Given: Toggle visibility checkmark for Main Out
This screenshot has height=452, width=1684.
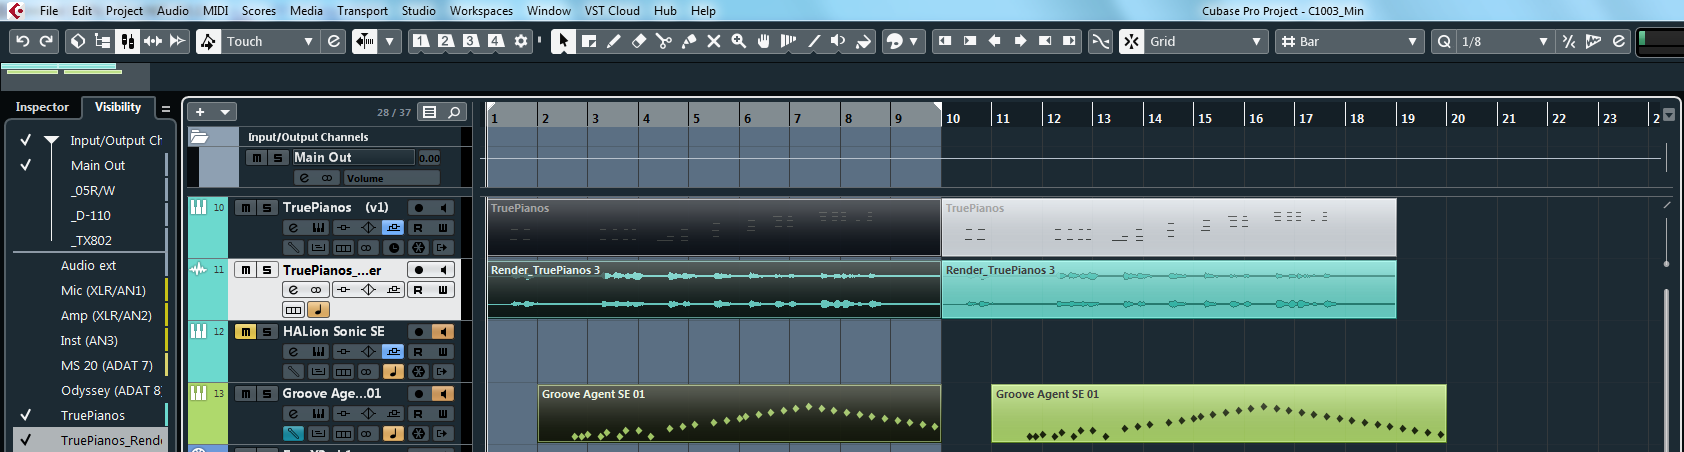Looking at the screenshot, I should [26, 165].
